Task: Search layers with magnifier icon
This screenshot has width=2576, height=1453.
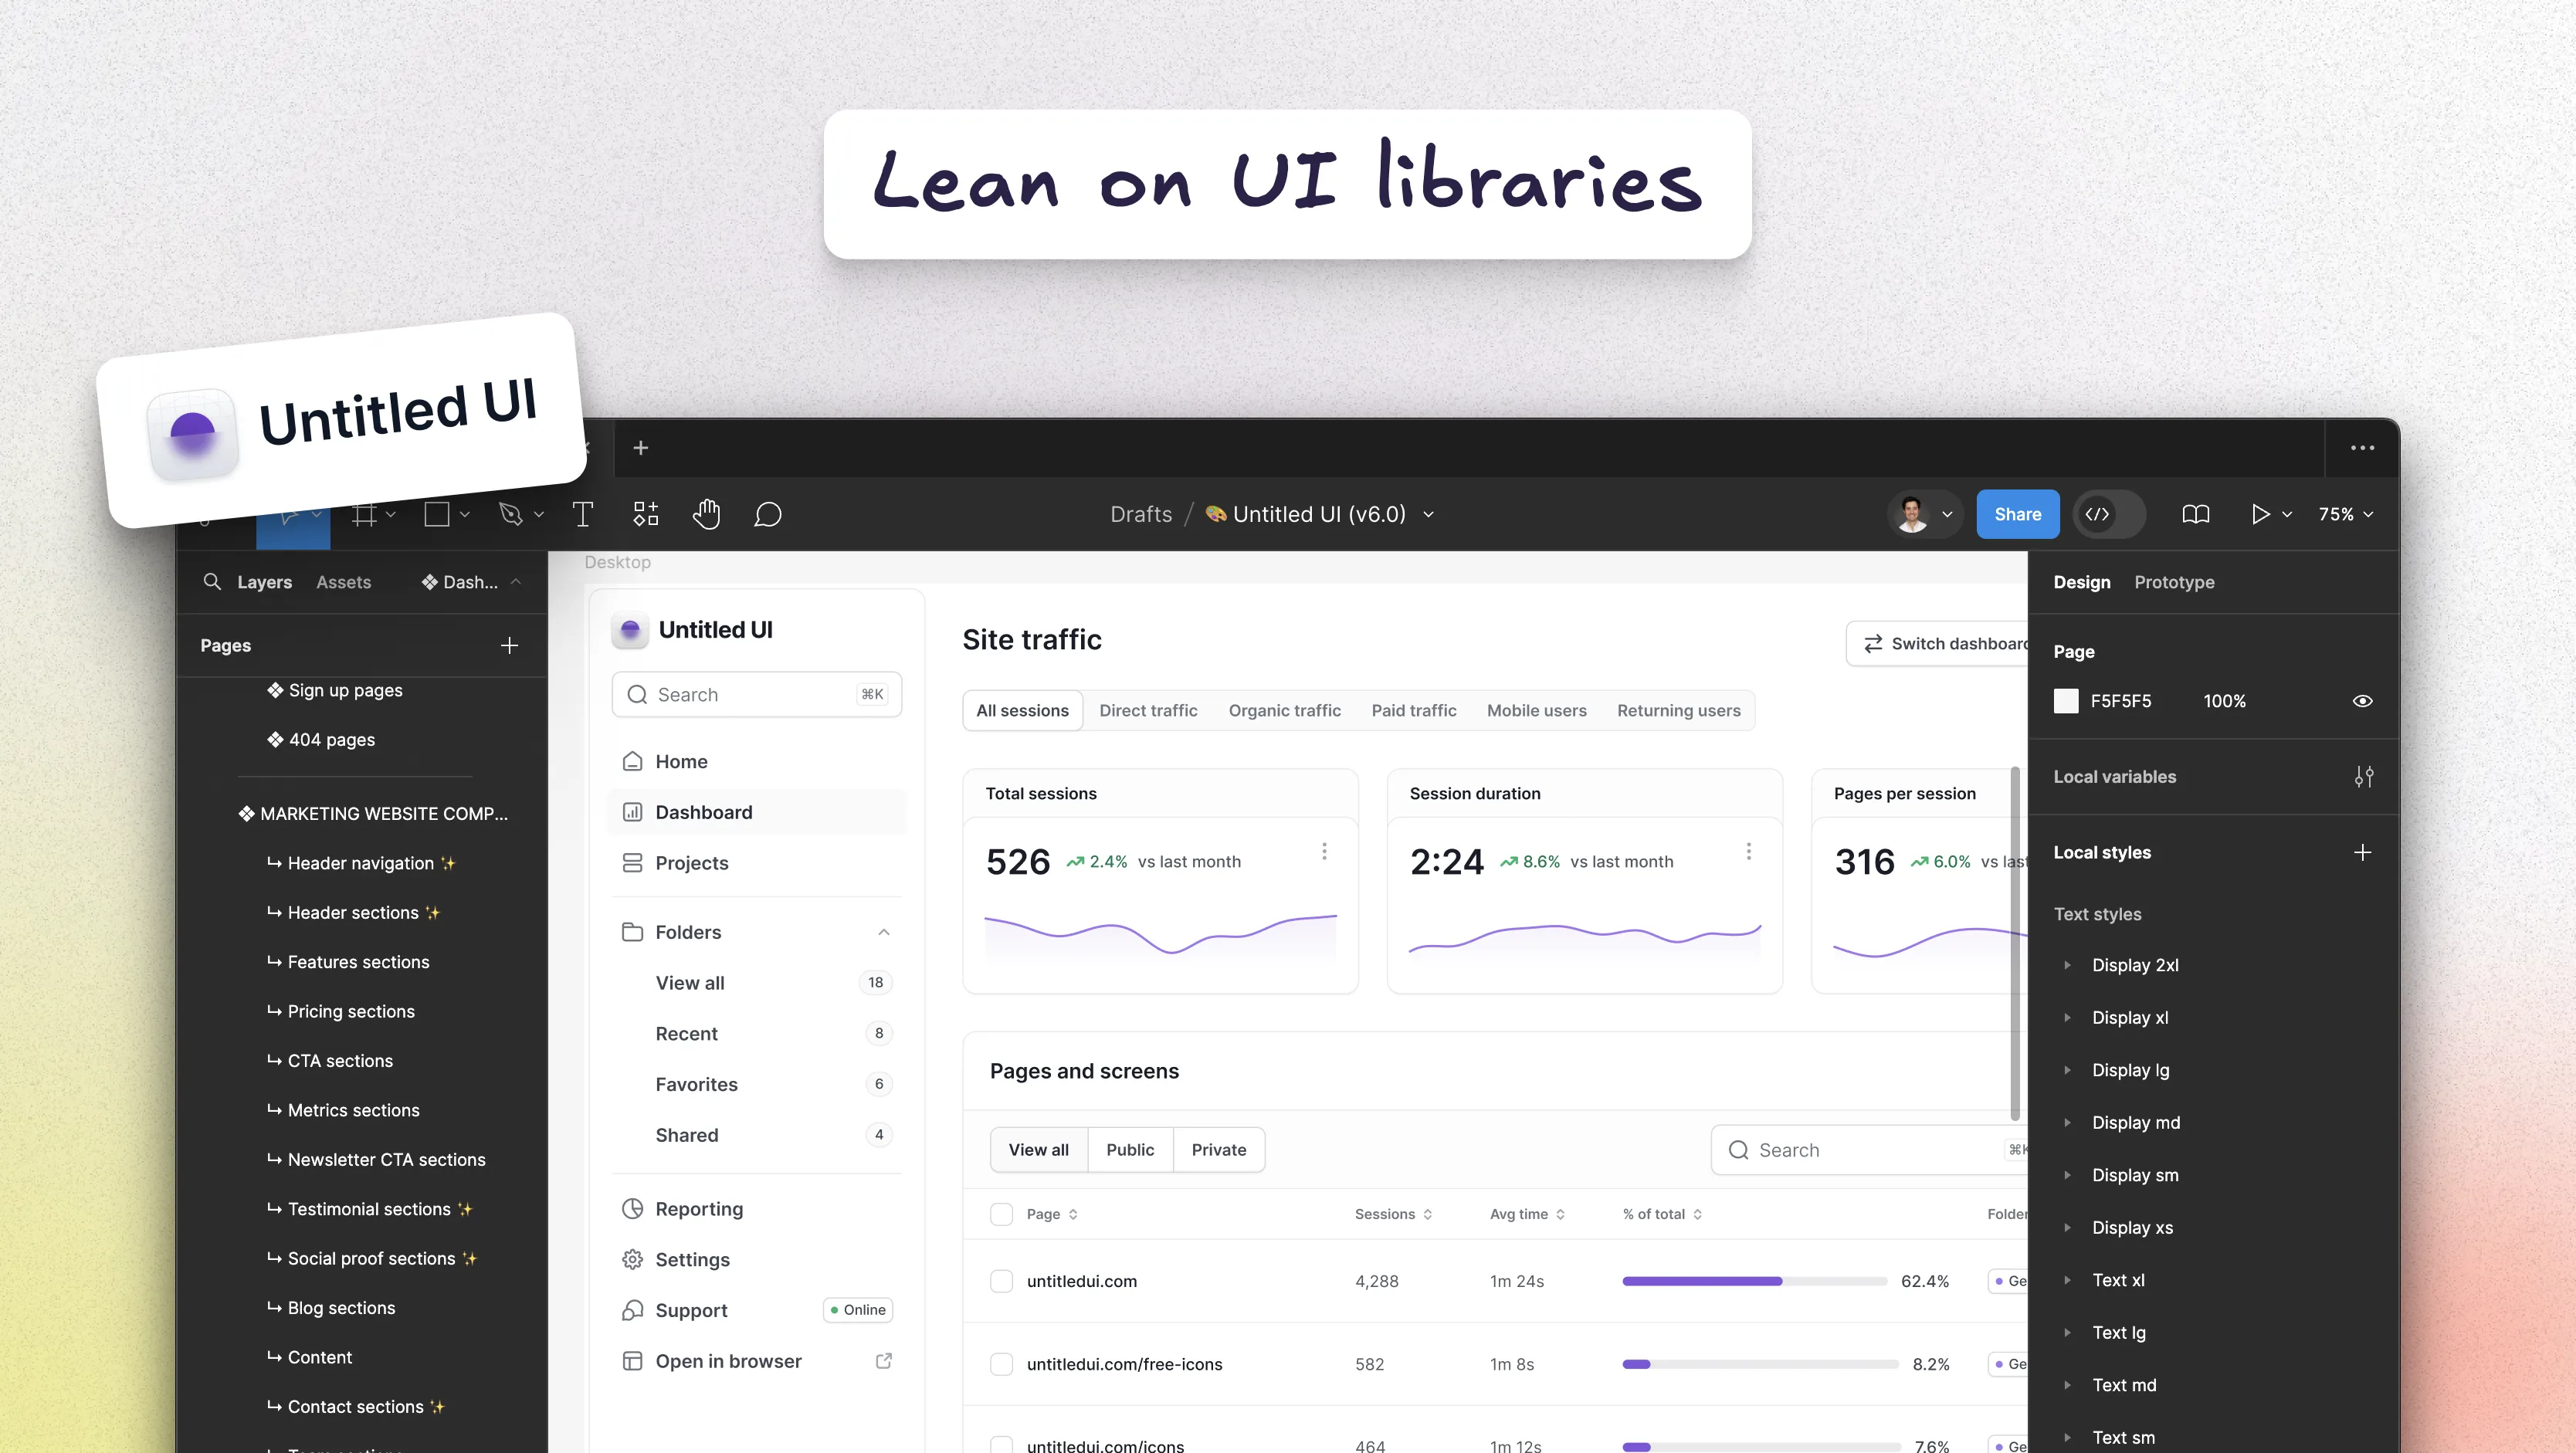Action: point(212,581)
